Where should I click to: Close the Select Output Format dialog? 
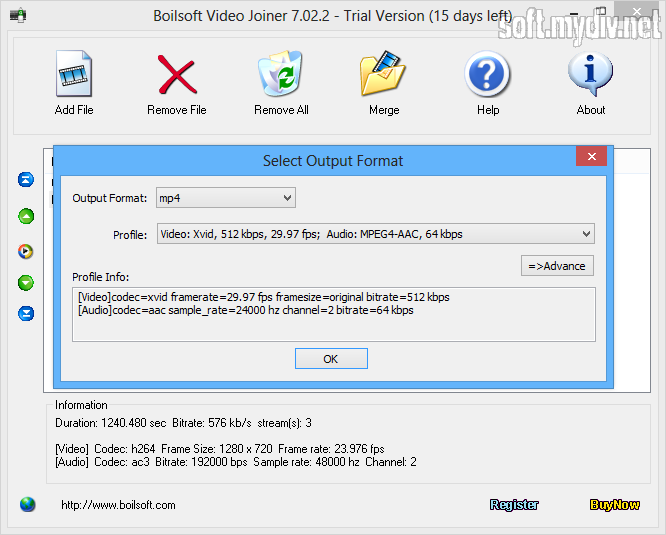click(x=592, y=156)
